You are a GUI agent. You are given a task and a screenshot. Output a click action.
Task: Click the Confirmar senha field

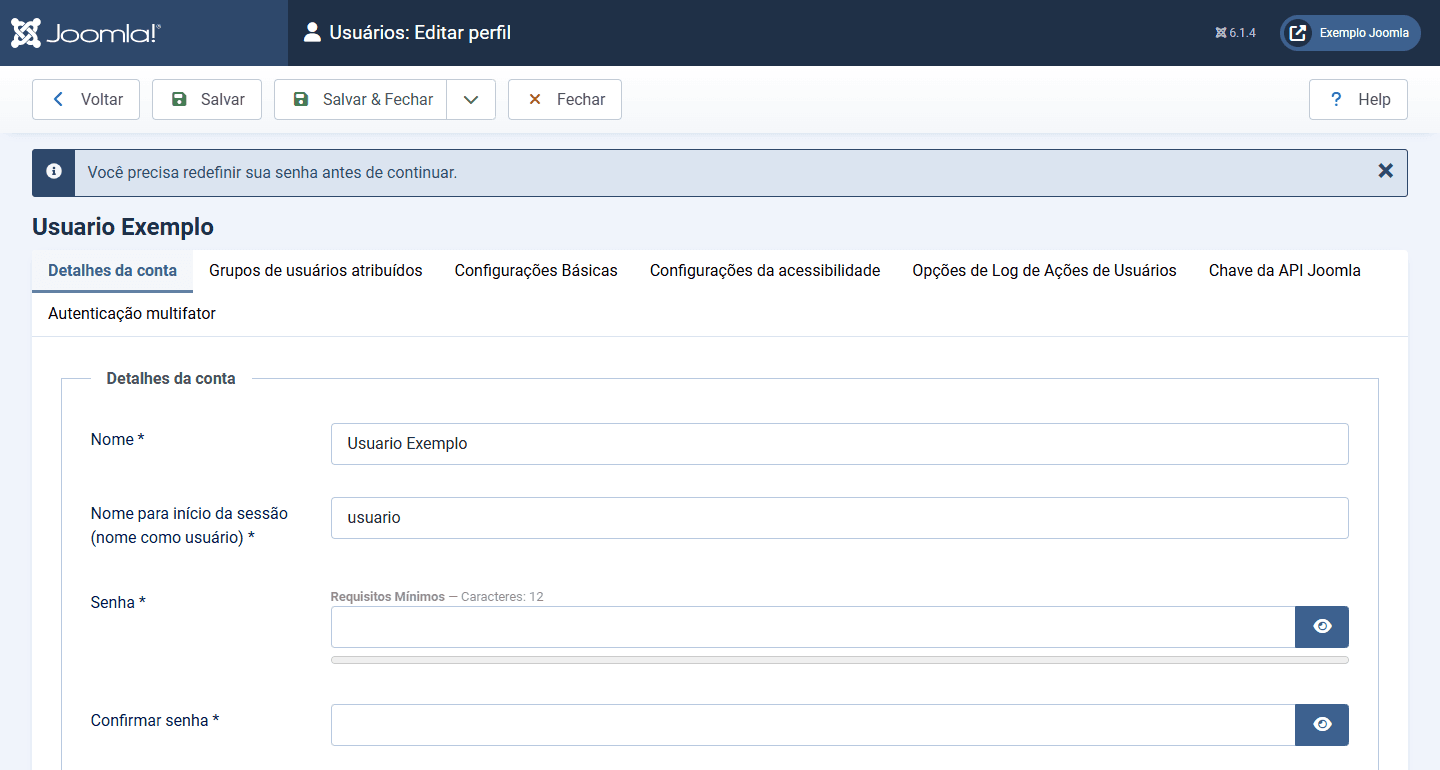(813, 725)
